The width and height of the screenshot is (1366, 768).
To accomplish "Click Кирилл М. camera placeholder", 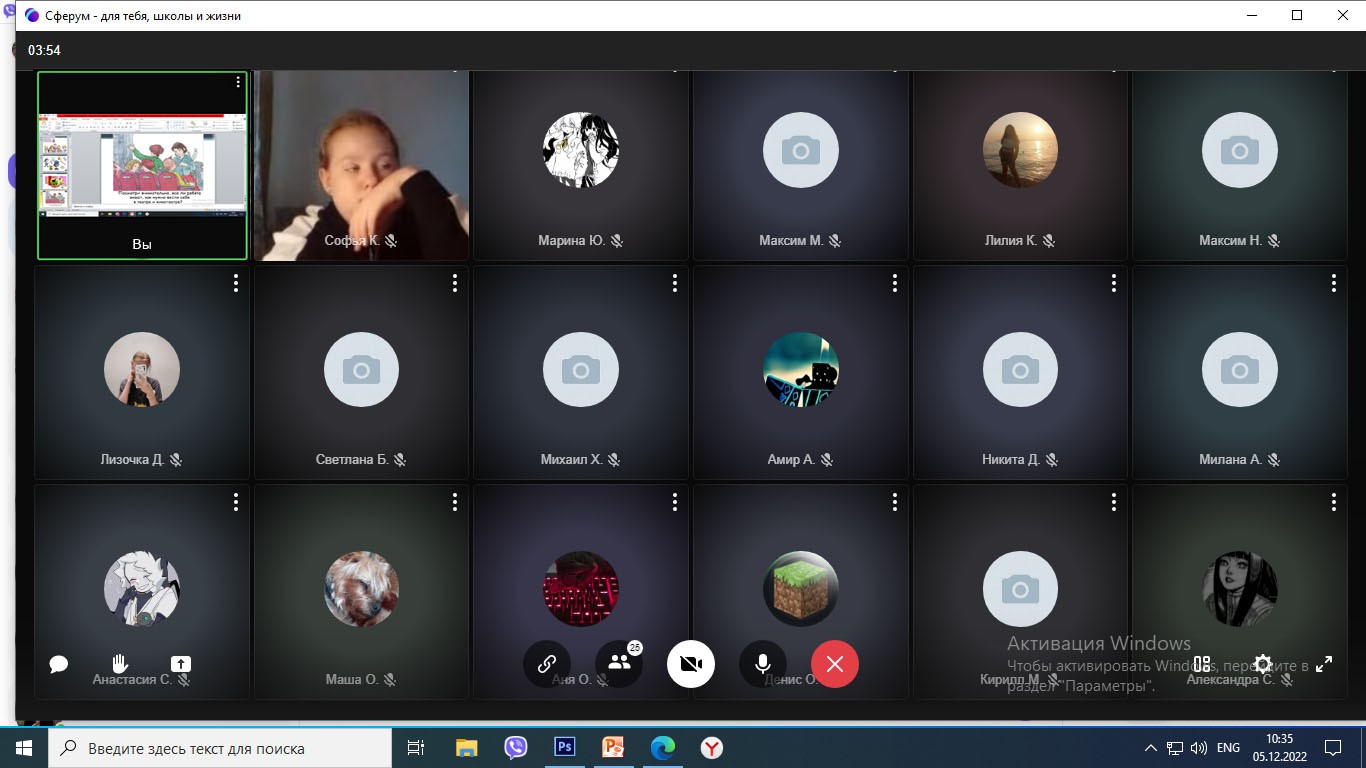I will click(1020, 589).
